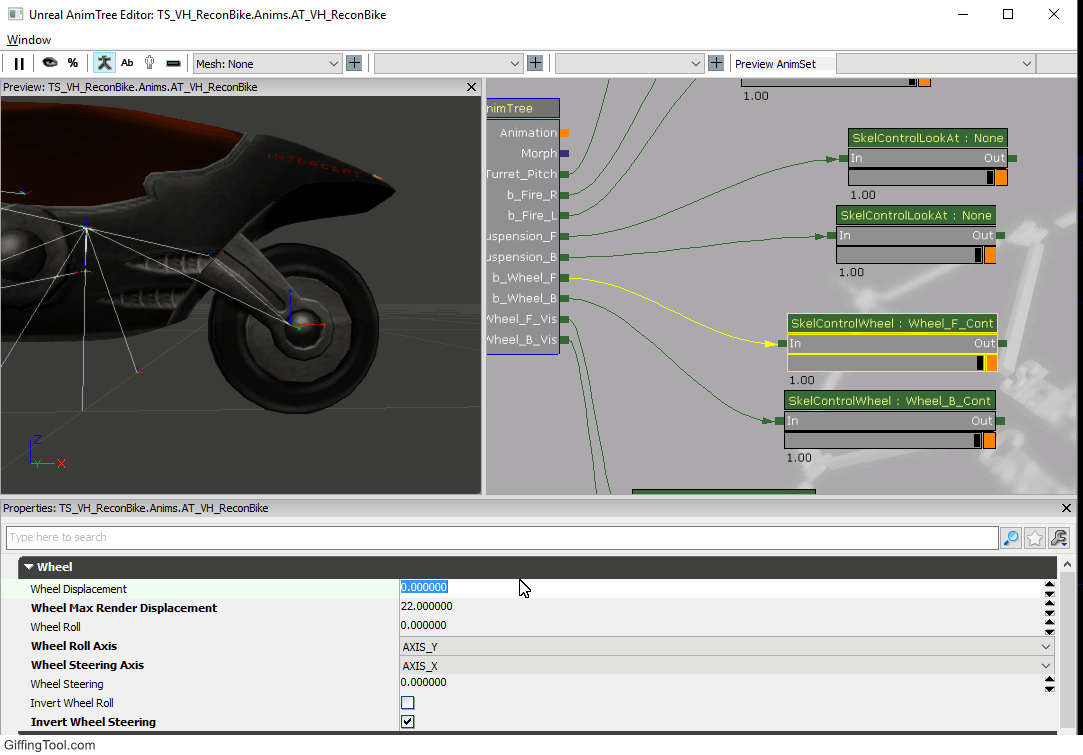Click the properties search input field
1083x755 pixels.
(x=502, y=537)
